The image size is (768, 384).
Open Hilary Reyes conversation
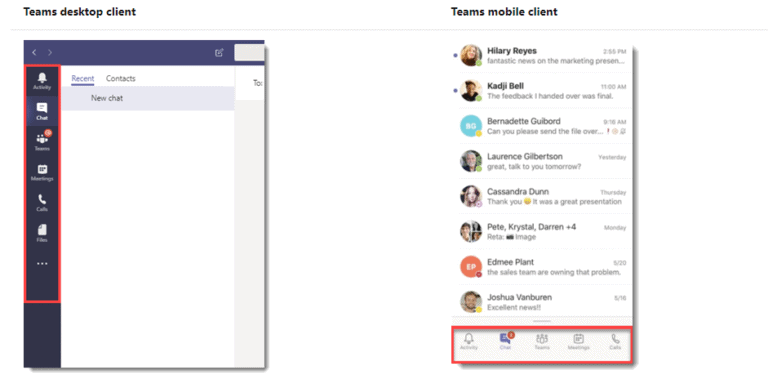click(x=543, y=56)
